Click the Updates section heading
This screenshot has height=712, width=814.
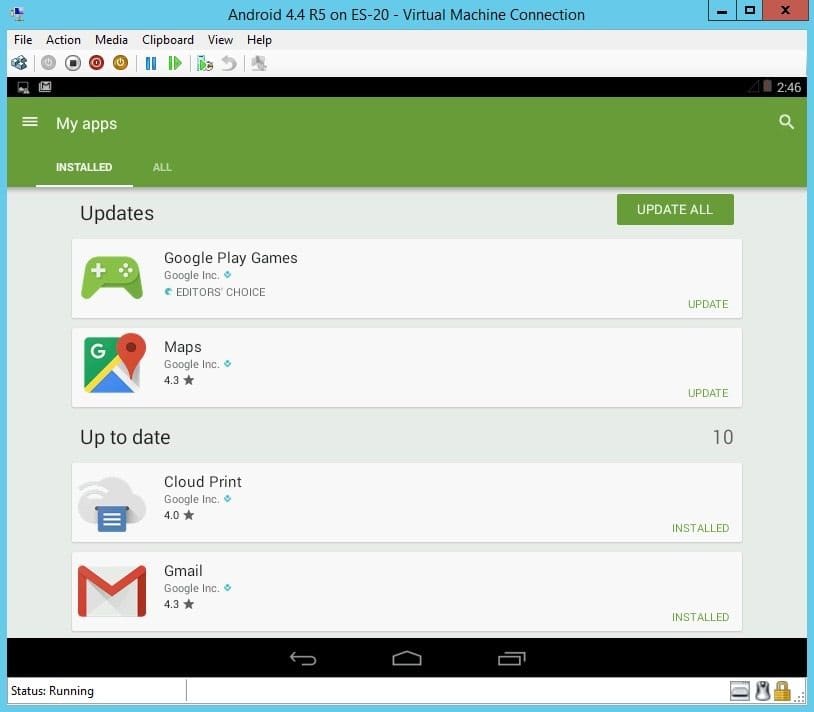117,213
